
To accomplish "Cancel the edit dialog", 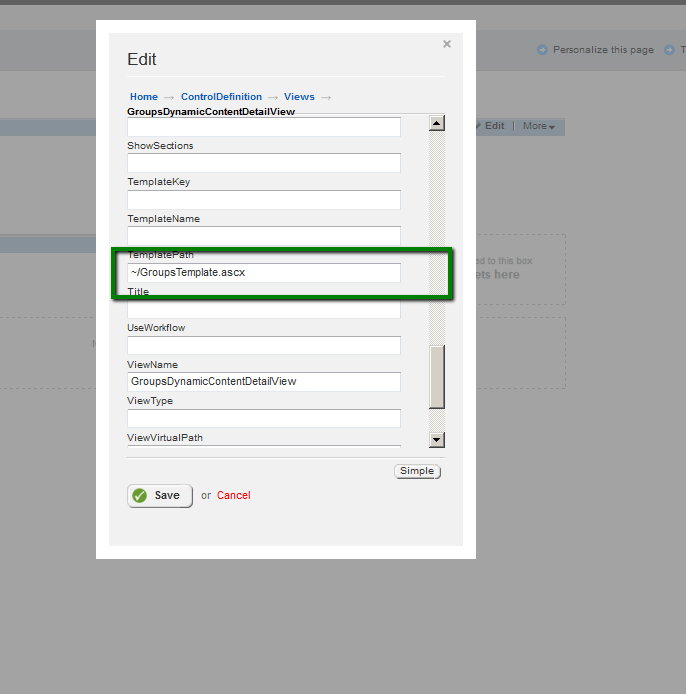I will coord(234,496).
